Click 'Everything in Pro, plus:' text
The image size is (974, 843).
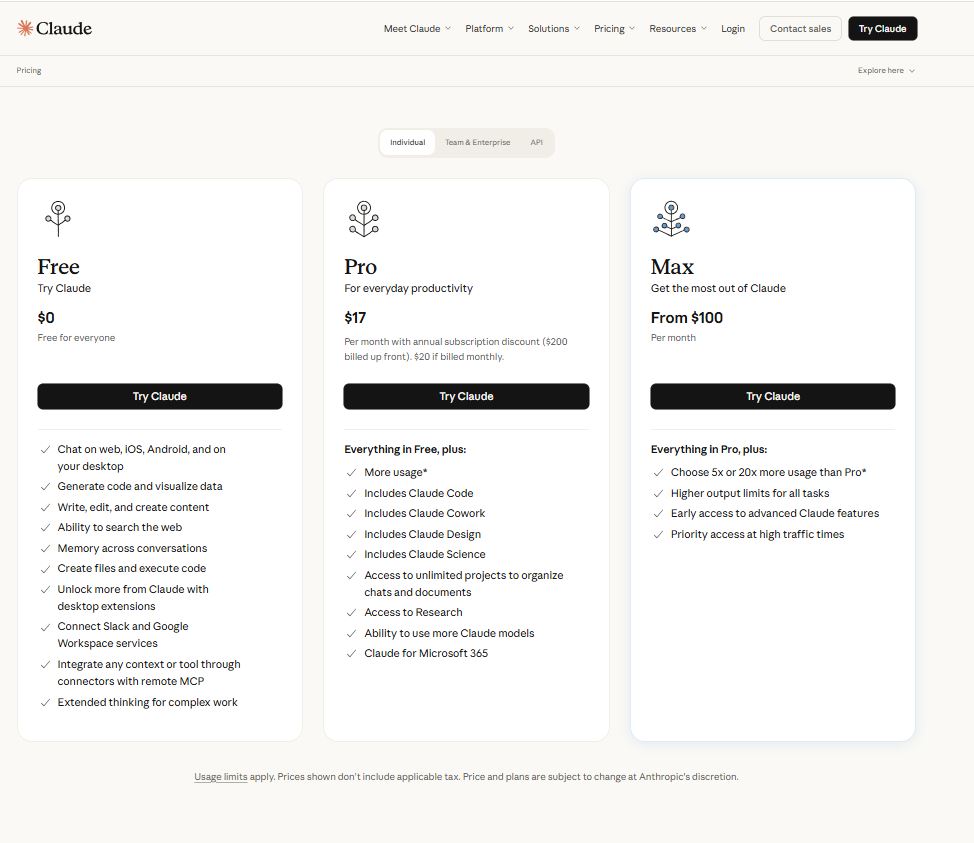[x=709, y=450]
